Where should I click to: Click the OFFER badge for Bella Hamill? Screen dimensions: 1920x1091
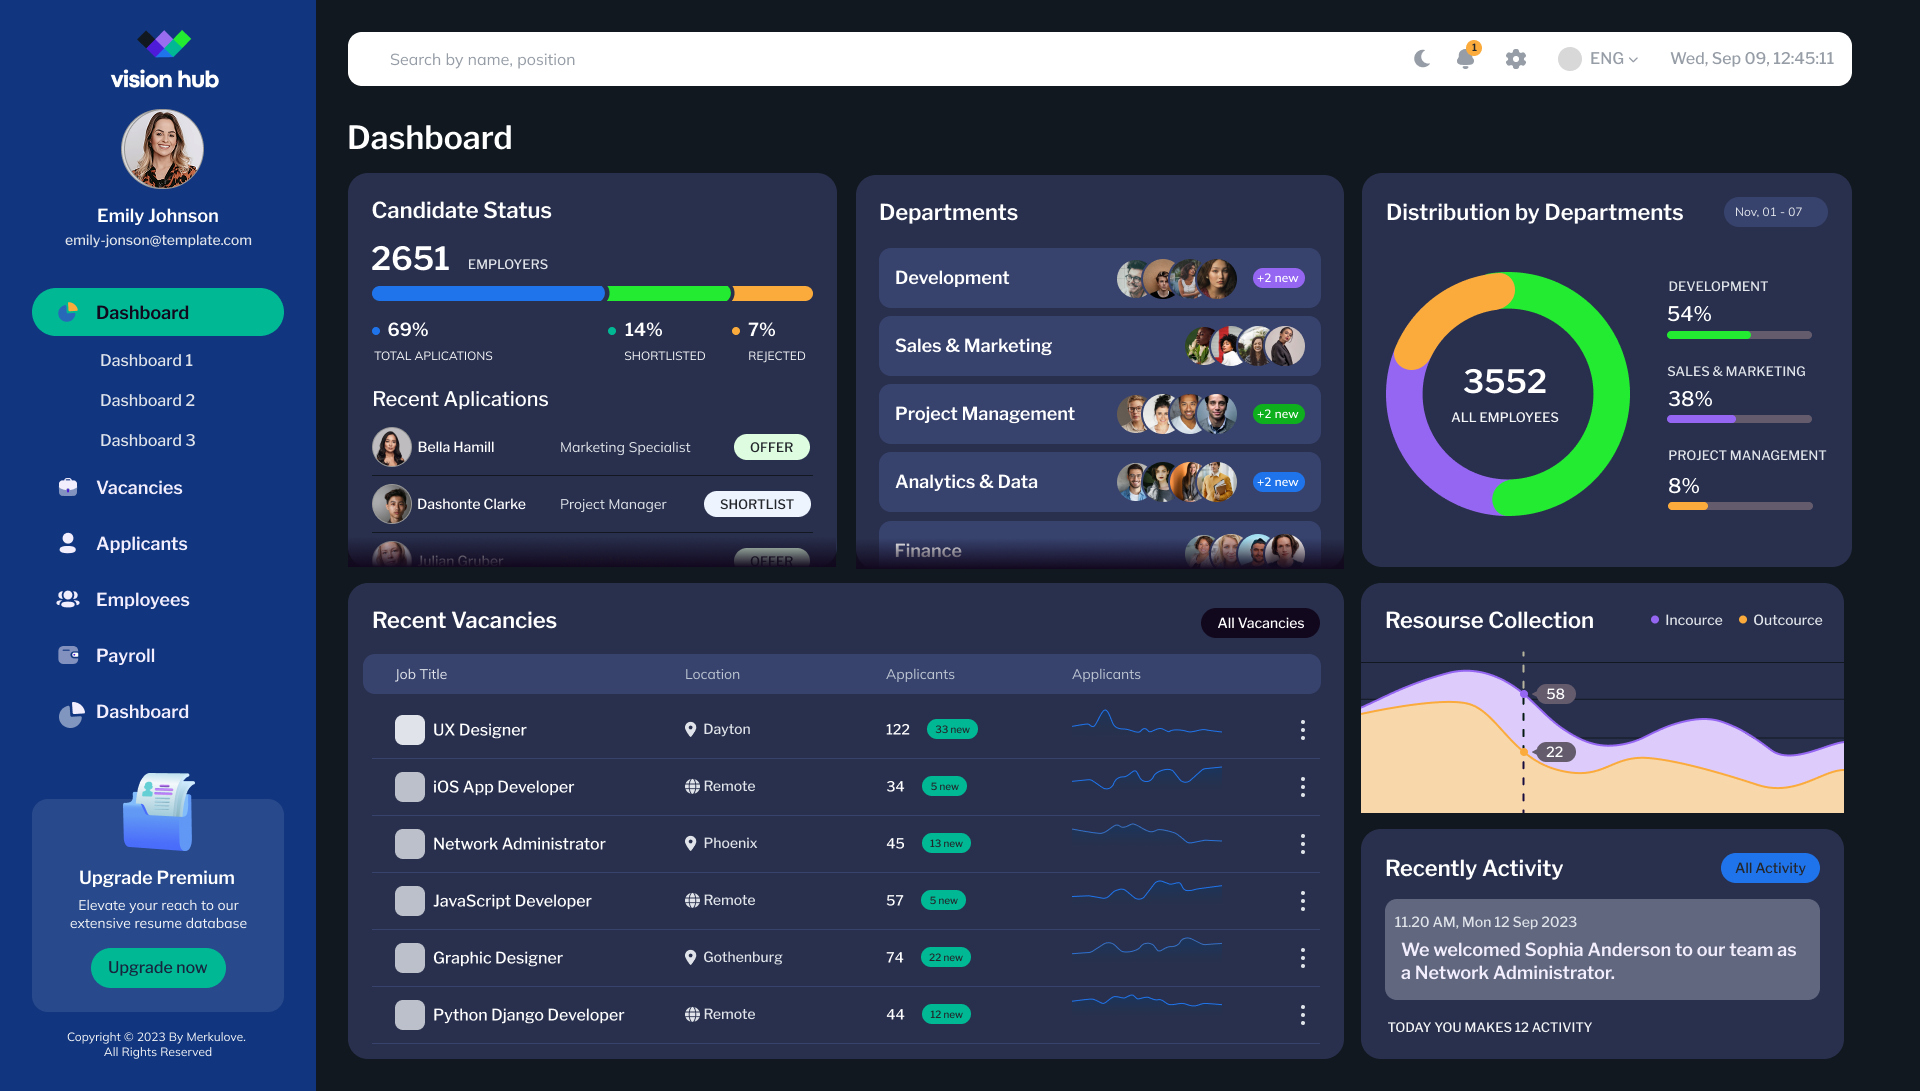point(772,447)
